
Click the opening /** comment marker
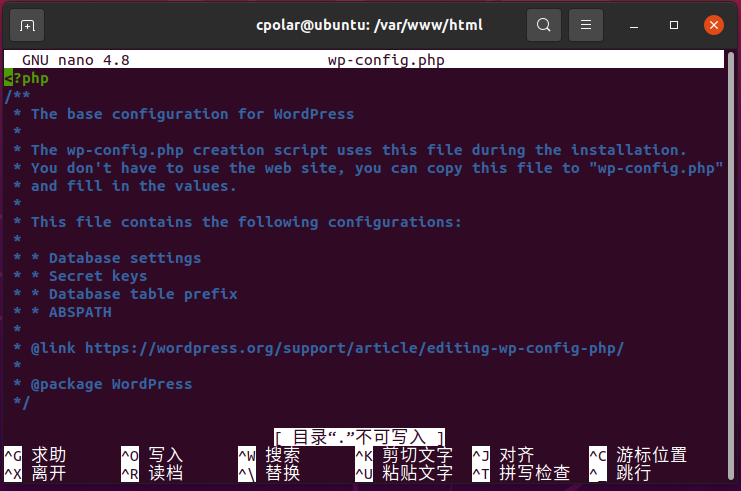(17, 96)
